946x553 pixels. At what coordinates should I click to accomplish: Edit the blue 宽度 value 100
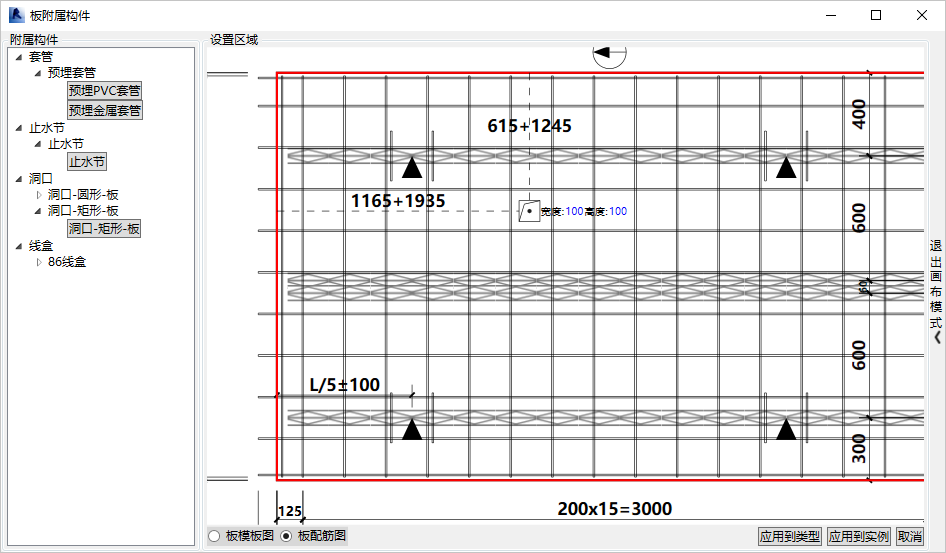point(574,211)
